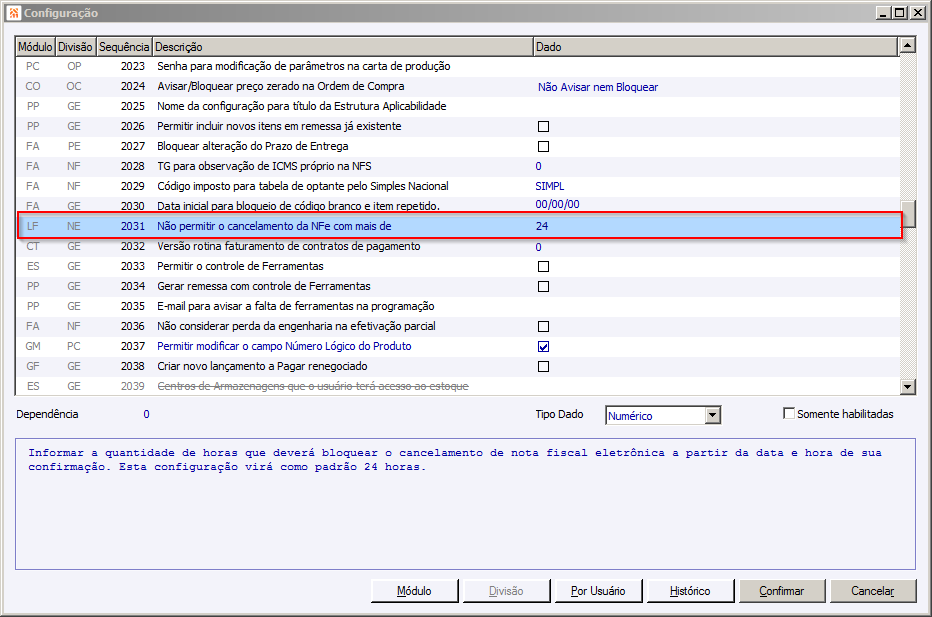Enable 'Permitir o controle de Ferramentas' checkbox
Image resolution: width=932 pixels, height=617 pixels.
(543, 266)
